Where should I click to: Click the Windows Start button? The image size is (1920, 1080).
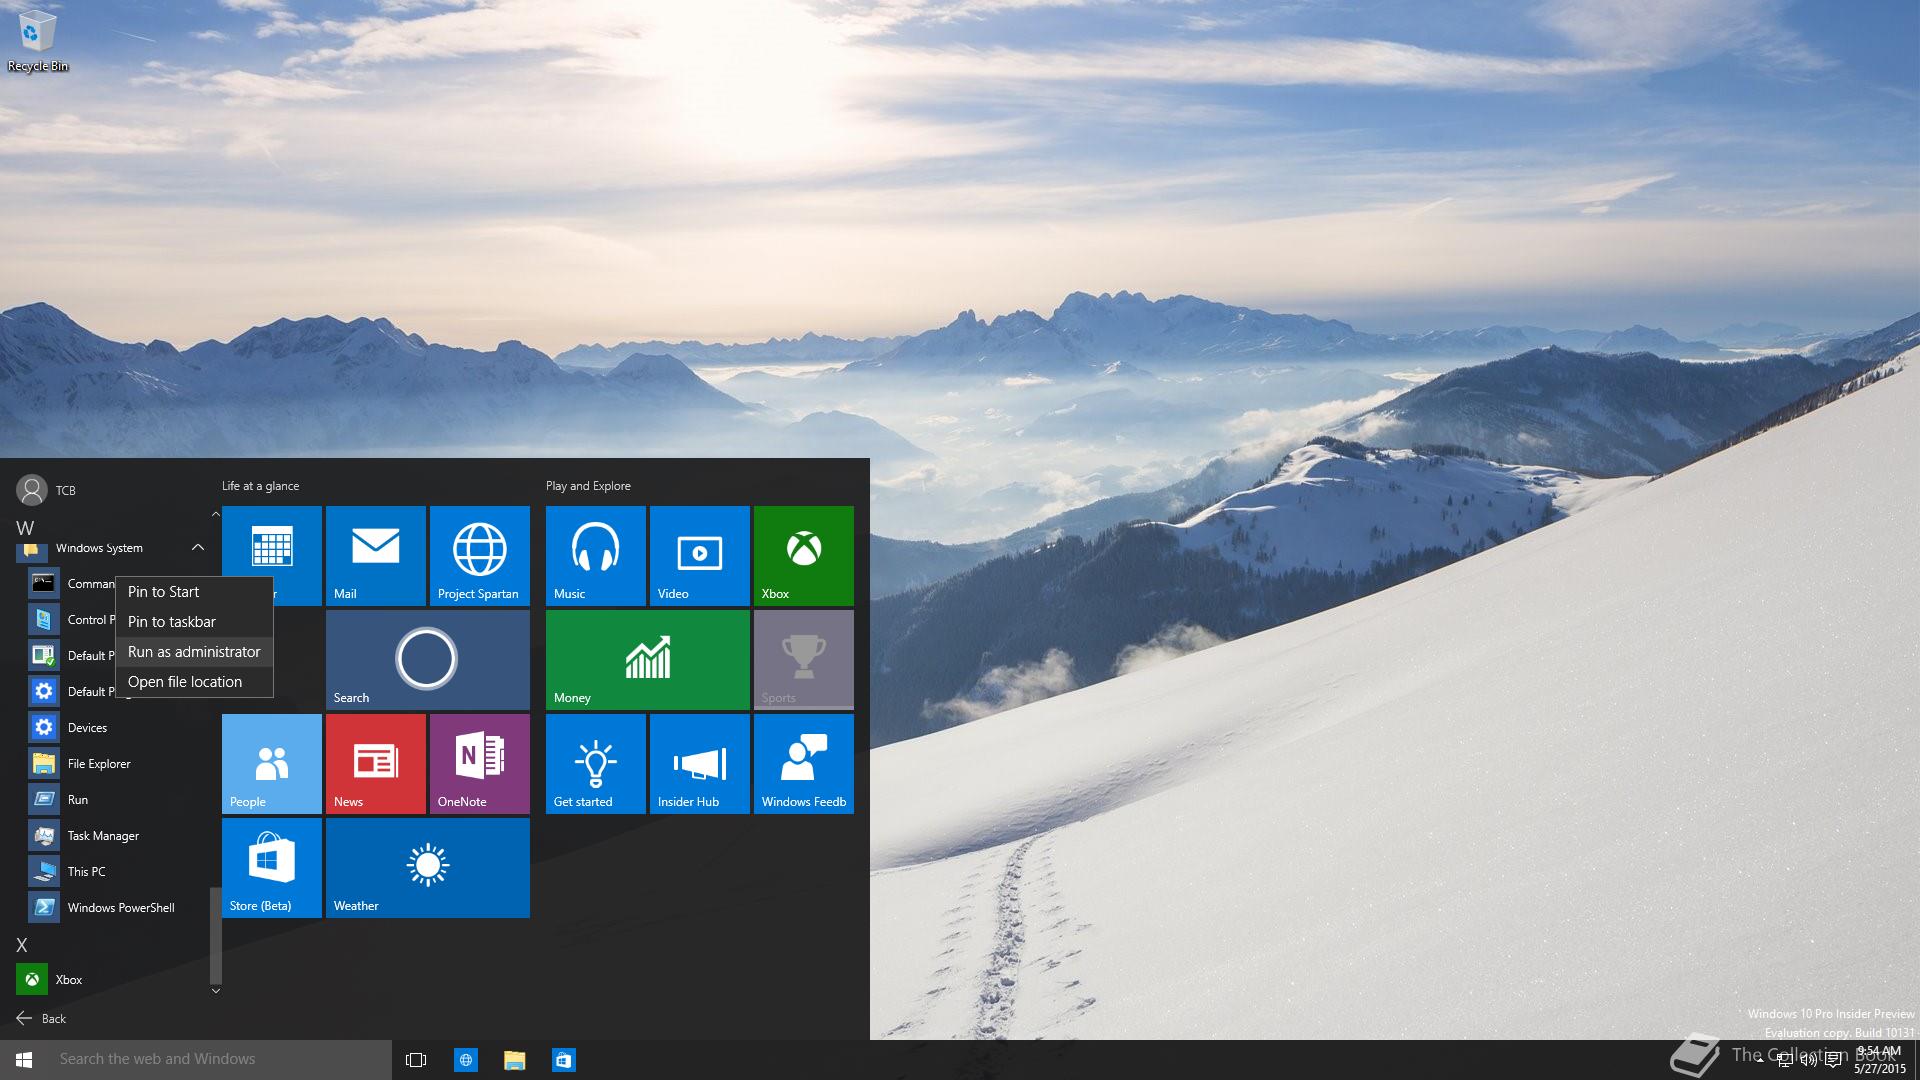[x=24, y=1060]
